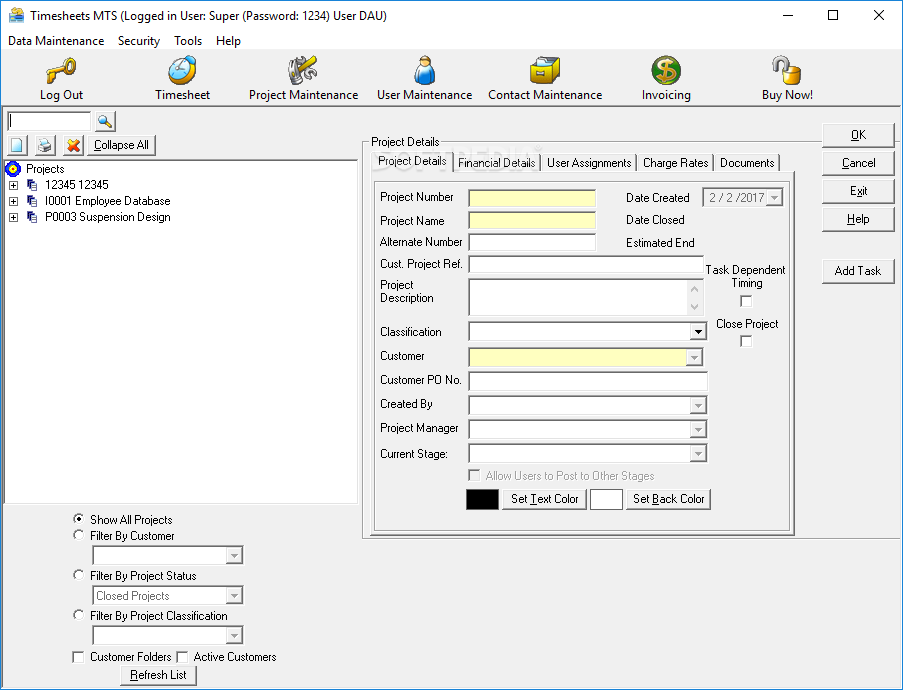Select the Projects root target icon
This screenshot has height=690, width=903.
[13, 169]
